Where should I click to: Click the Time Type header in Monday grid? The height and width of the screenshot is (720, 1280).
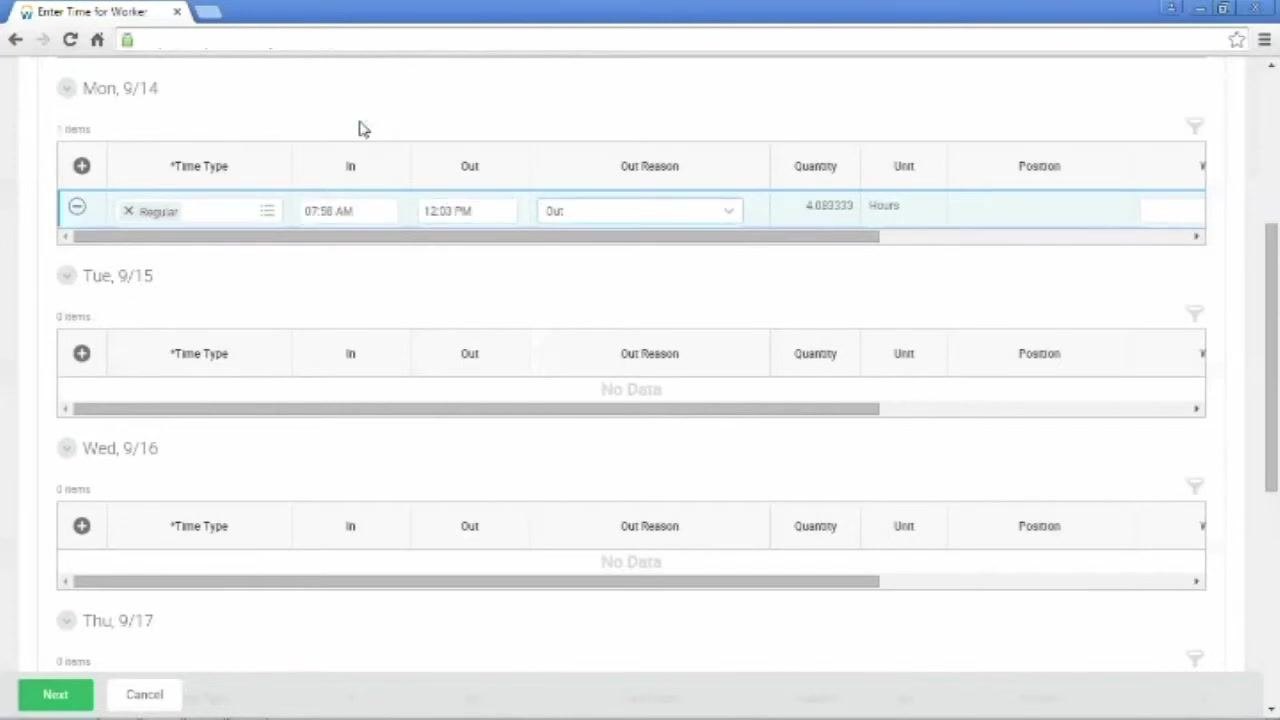pos(199,166)
